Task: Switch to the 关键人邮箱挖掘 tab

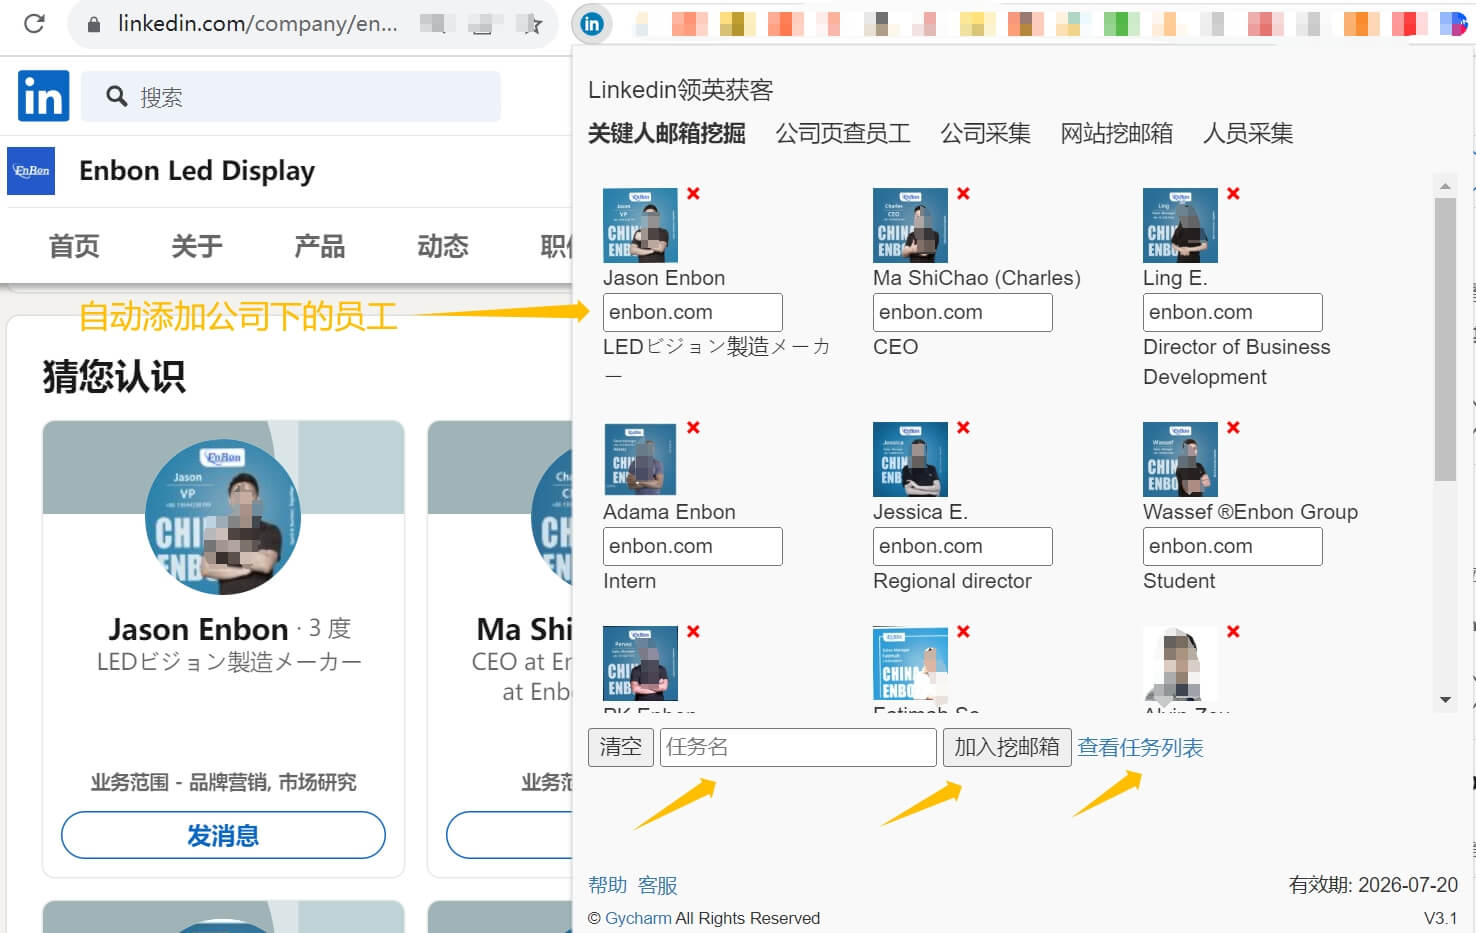Action: click(x=666, y=133)
